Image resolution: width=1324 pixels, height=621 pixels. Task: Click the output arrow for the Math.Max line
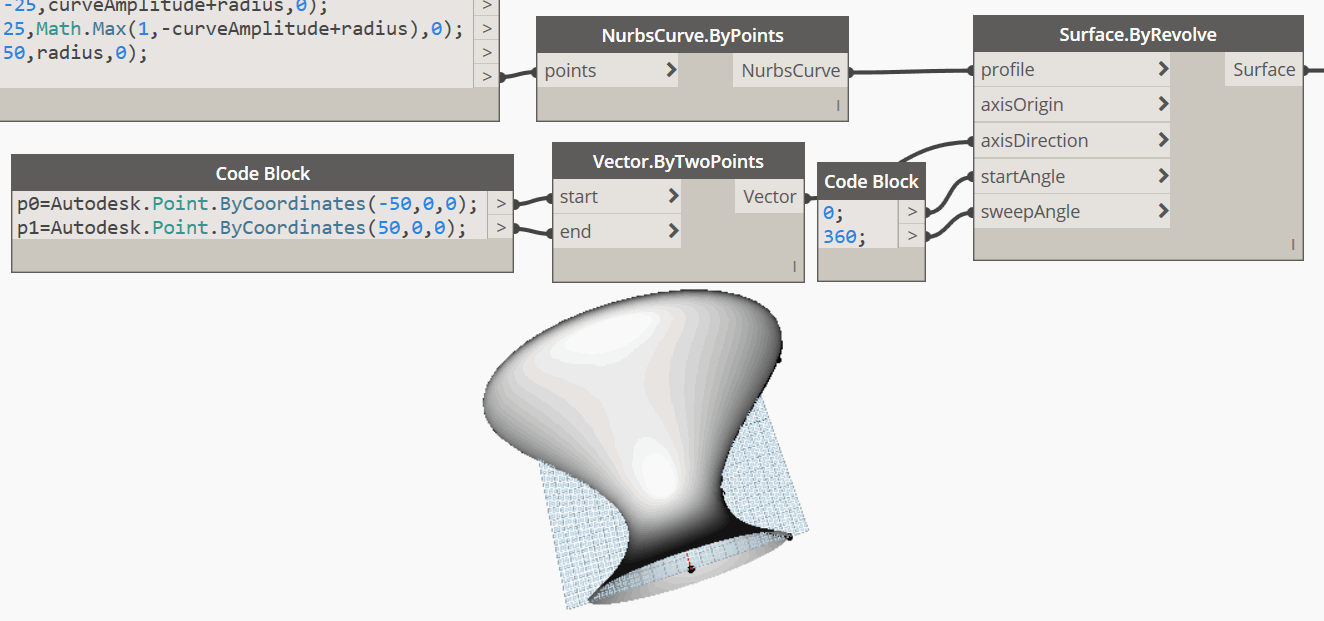pos(487,29)
